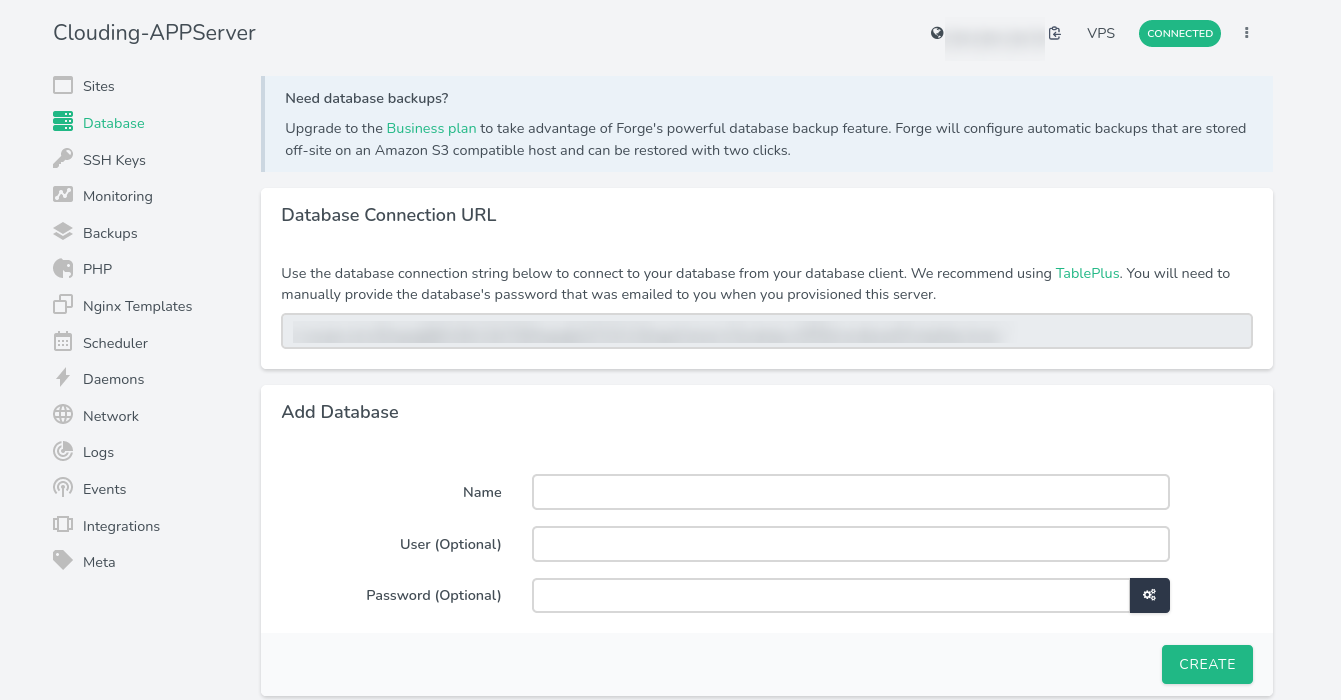View Logs icon in sidebar
Image resolution: width=1341 pixels, height=700 pixels.
click(63, 451)
